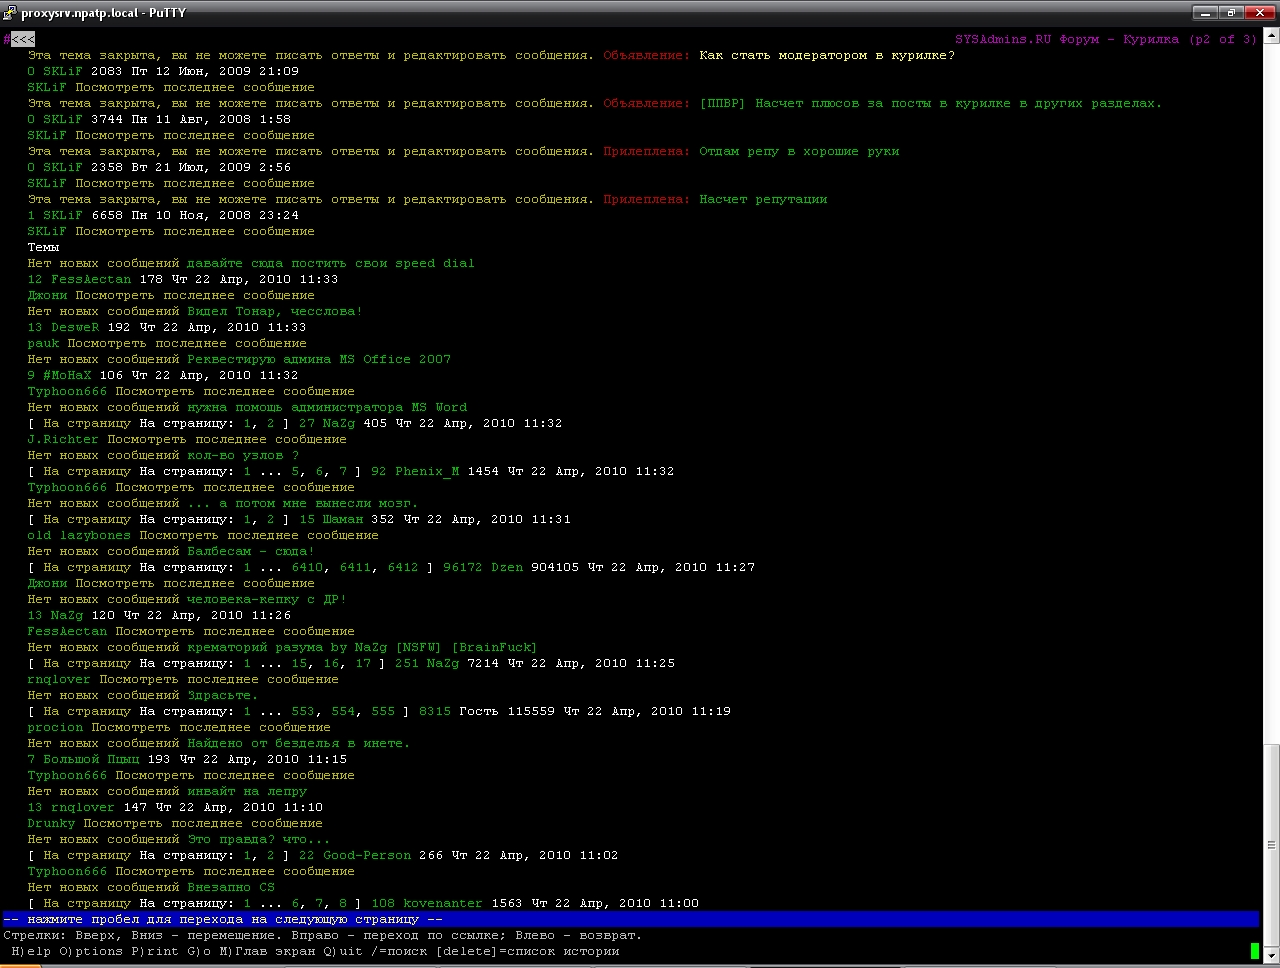
Task: Go to page 6411 of 'Балбесам' thread
Action: click(355, 567)
